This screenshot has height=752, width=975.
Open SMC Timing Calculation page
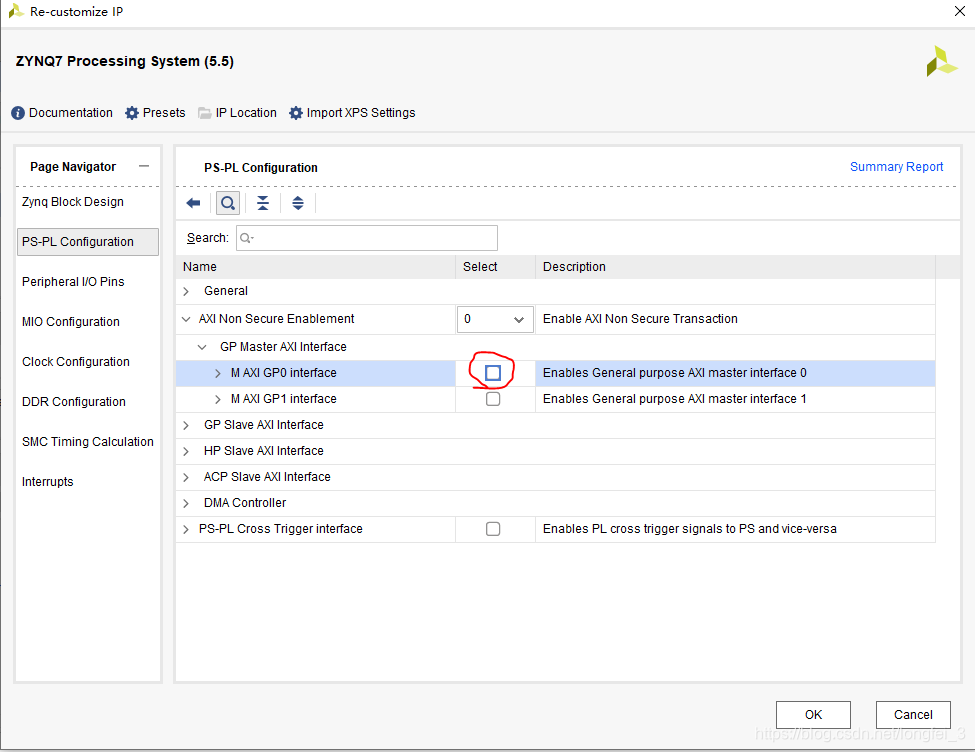pyautogui.click(x=88, y=442)
